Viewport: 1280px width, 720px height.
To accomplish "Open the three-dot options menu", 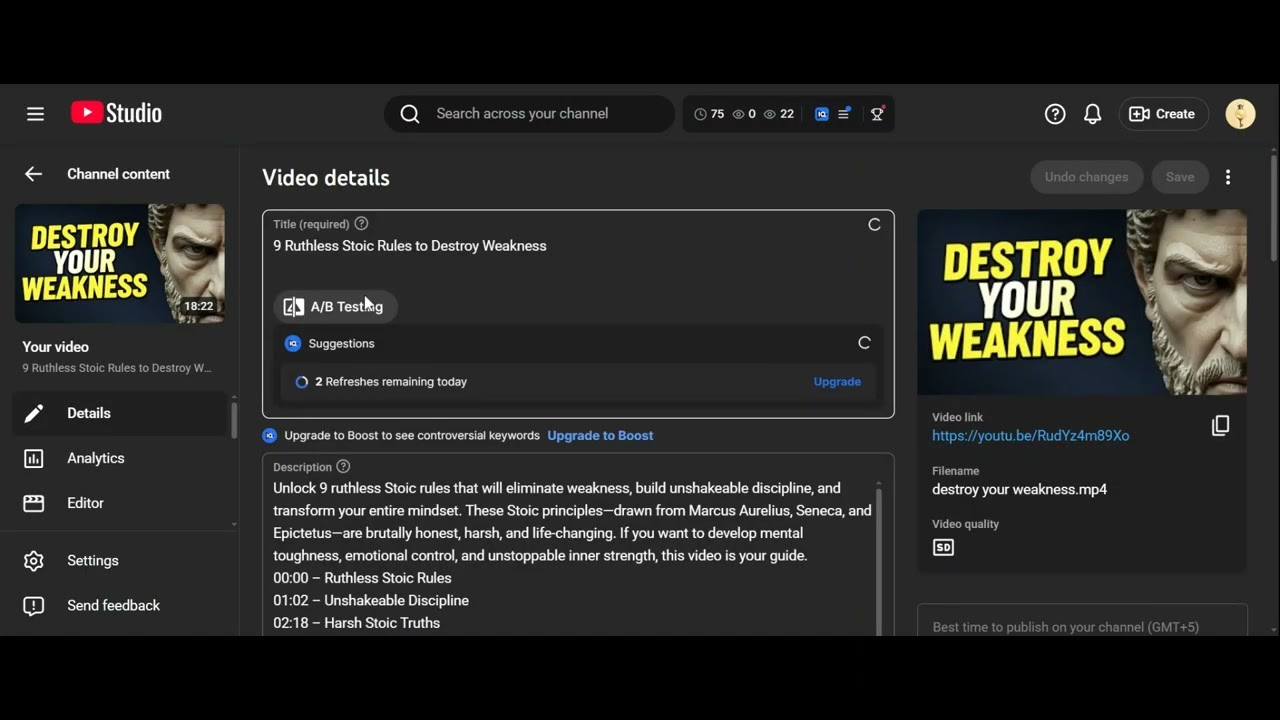I will (x=1228, y=177).
